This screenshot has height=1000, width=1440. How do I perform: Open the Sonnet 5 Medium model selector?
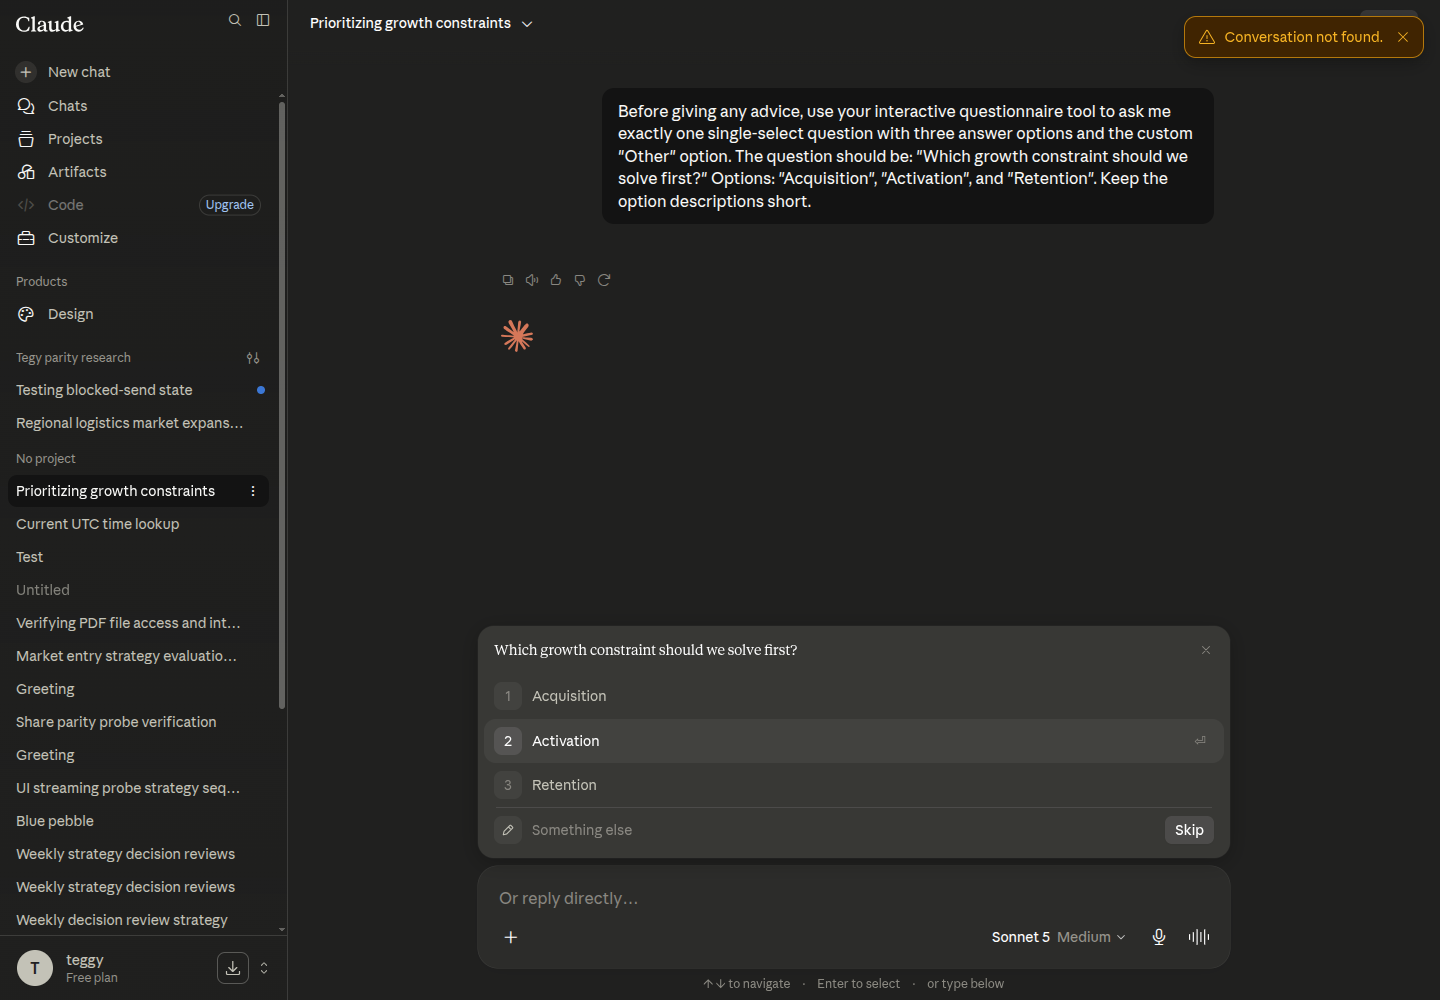(1058, 937)
